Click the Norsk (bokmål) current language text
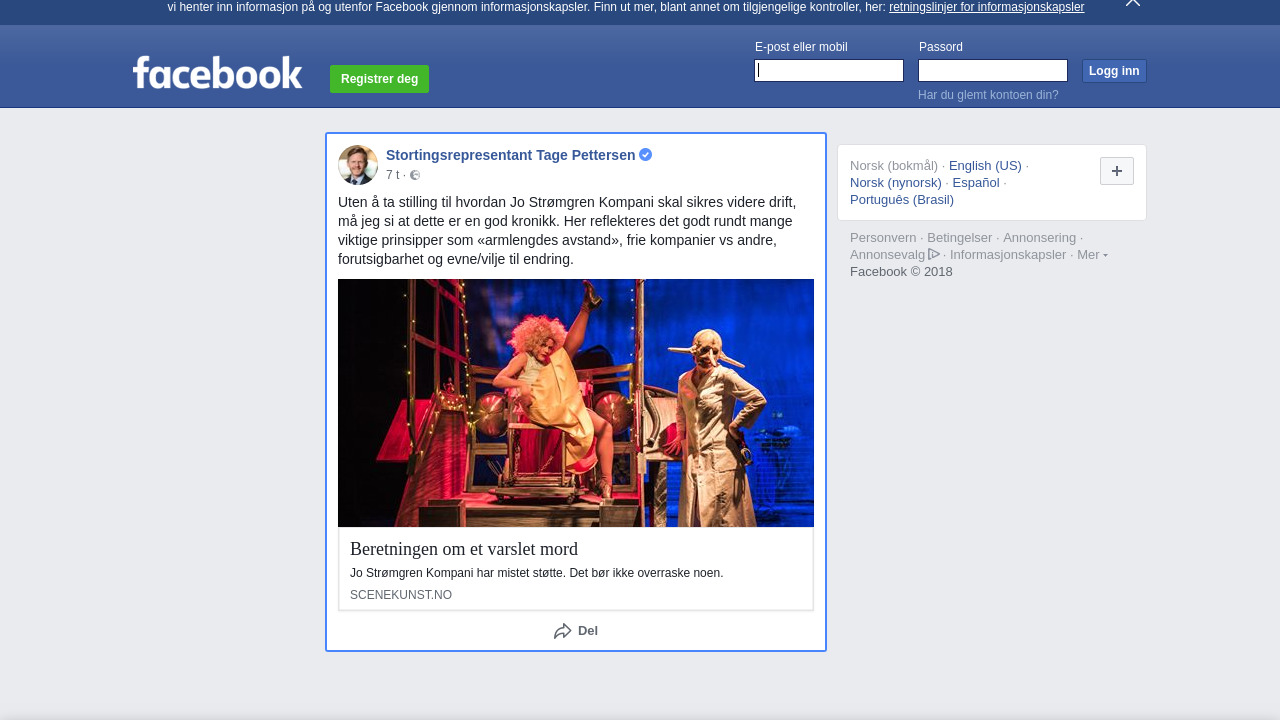 coord(894,166)
